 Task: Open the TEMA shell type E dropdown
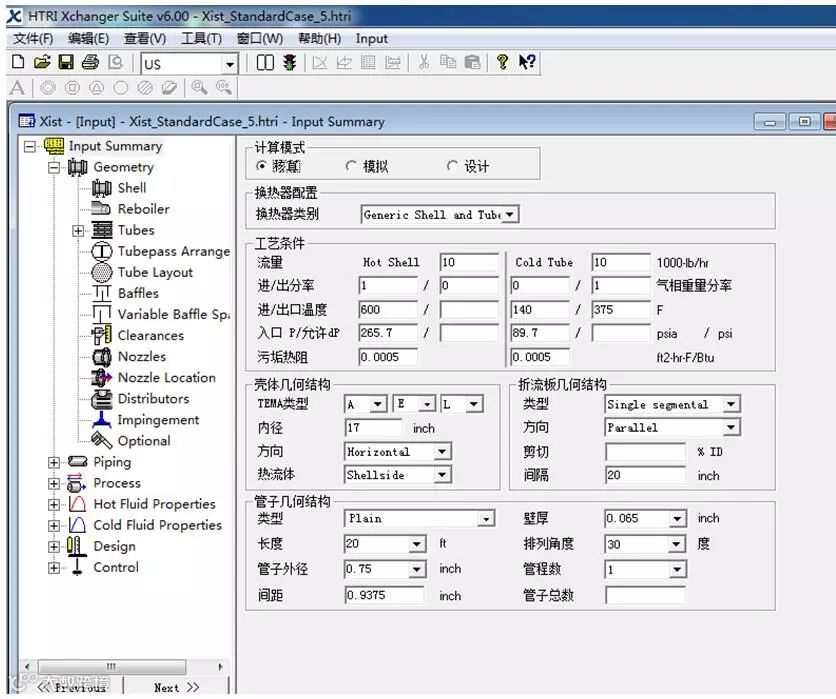pyautogui.click(x=427, y=404)
